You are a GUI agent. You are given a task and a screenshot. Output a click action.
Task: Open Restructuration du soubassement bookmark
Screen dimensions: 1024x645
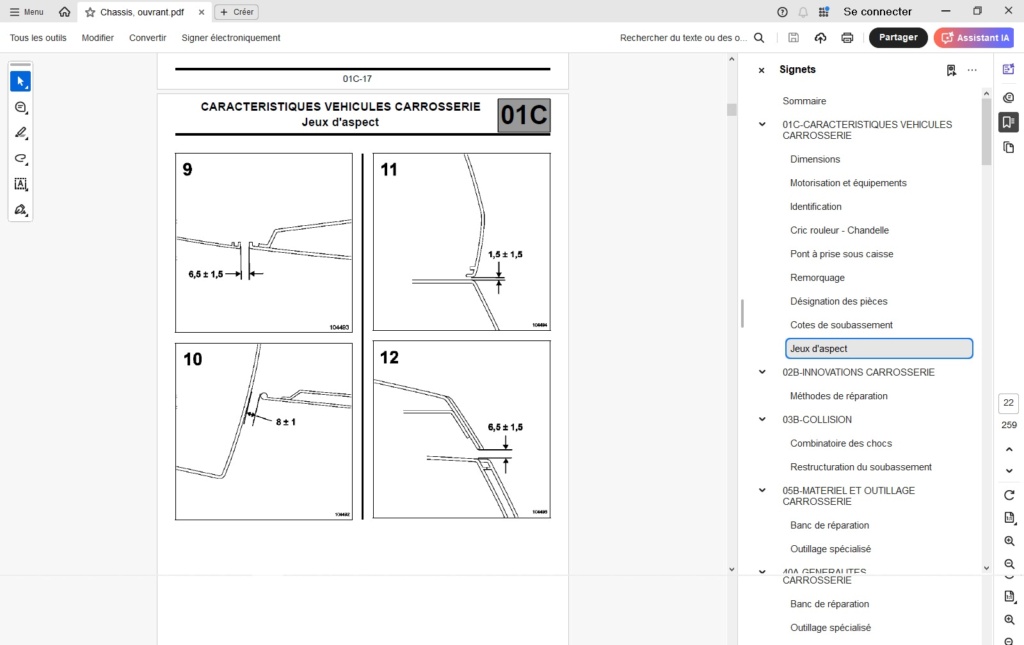point(861,467)
